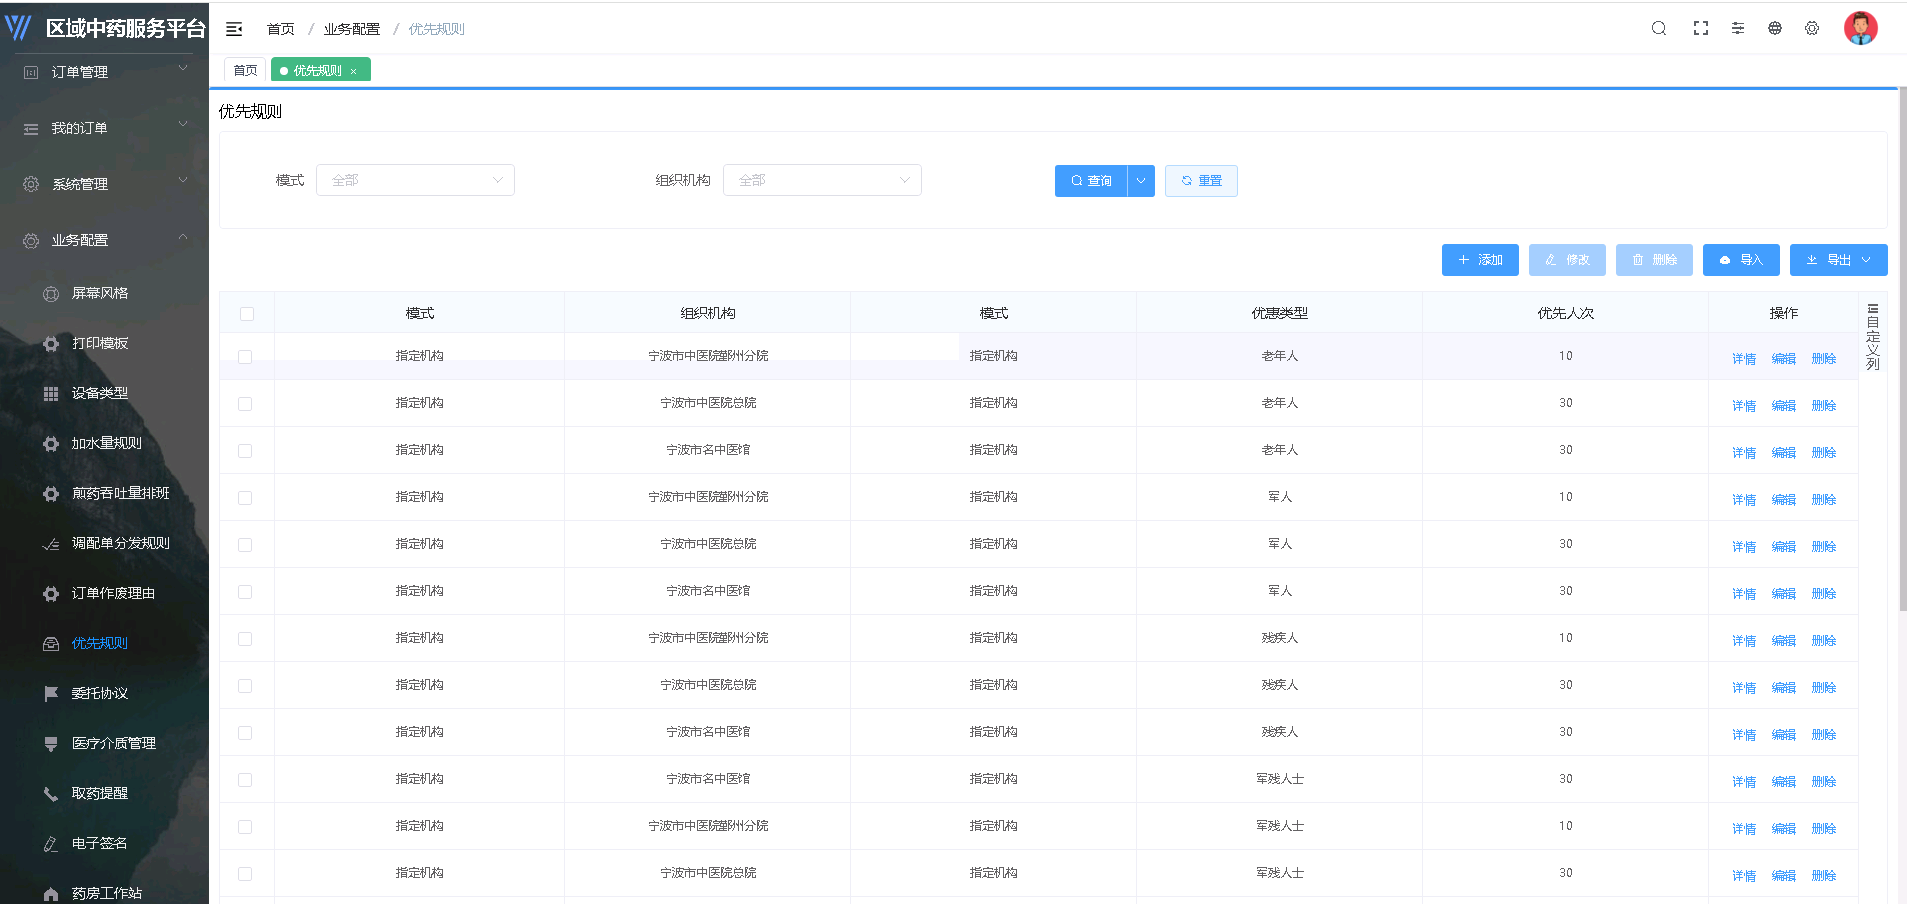Click the disabled 修改 button

click(1567, 260)
